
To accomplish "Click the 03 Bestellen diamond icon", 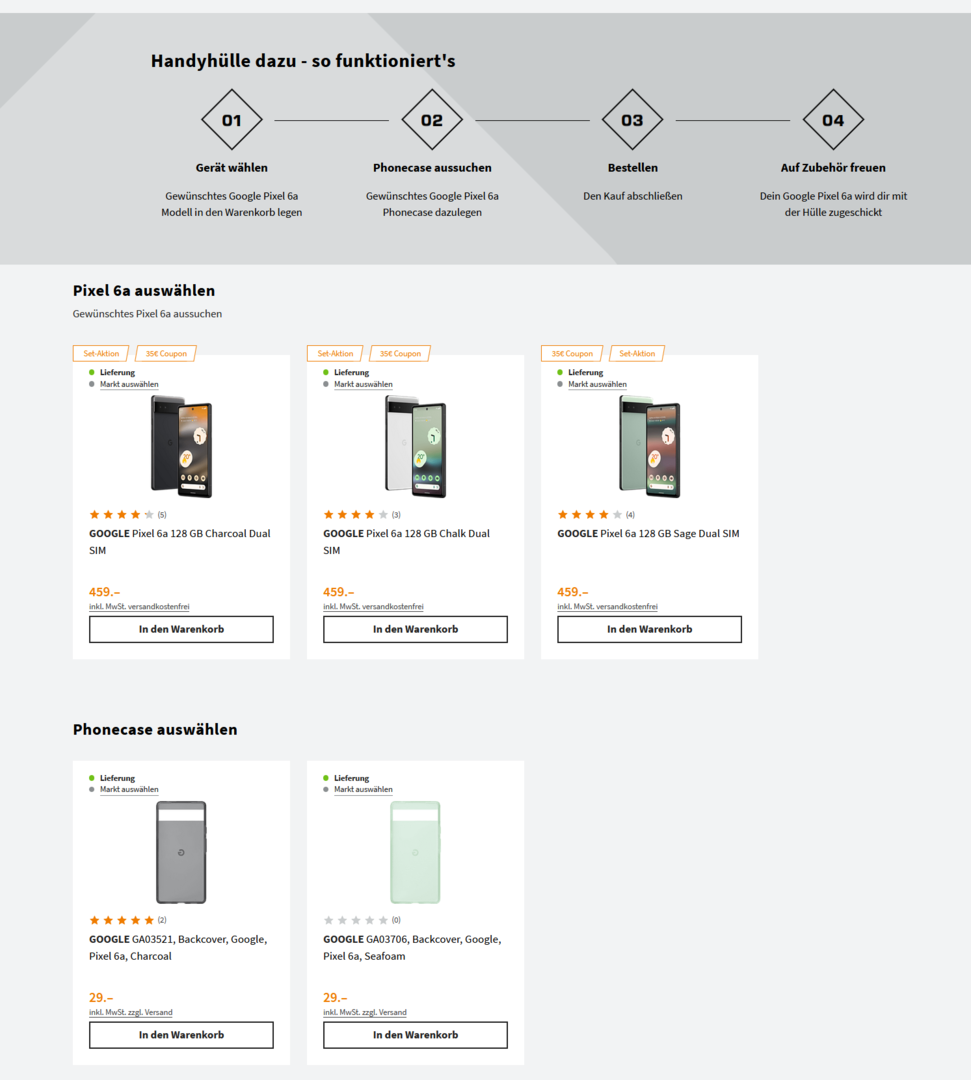I will point(632,120).
